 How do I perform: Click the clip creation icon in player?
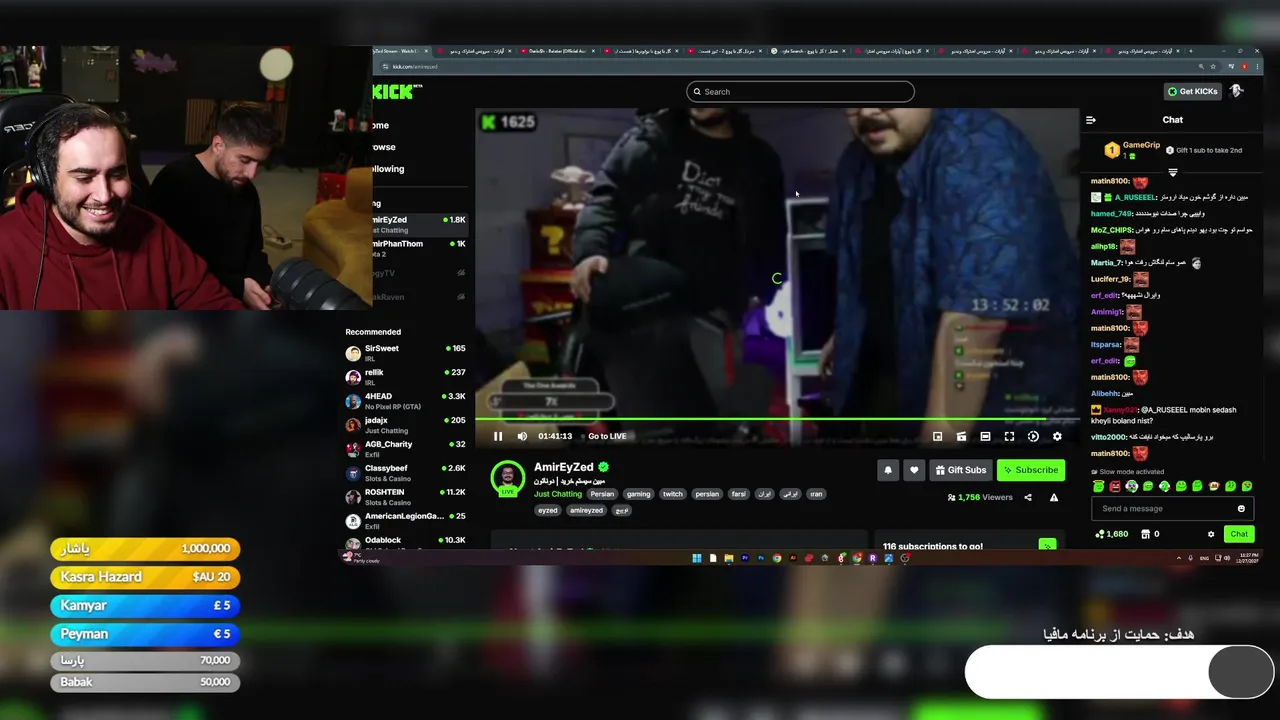pos(961,436)
